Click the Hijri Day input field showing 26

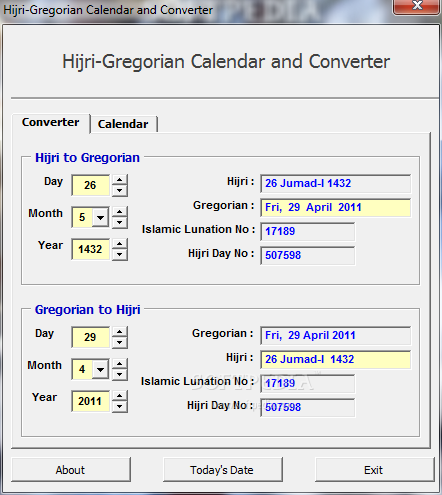pyautogui.click(x=90, y=185)
